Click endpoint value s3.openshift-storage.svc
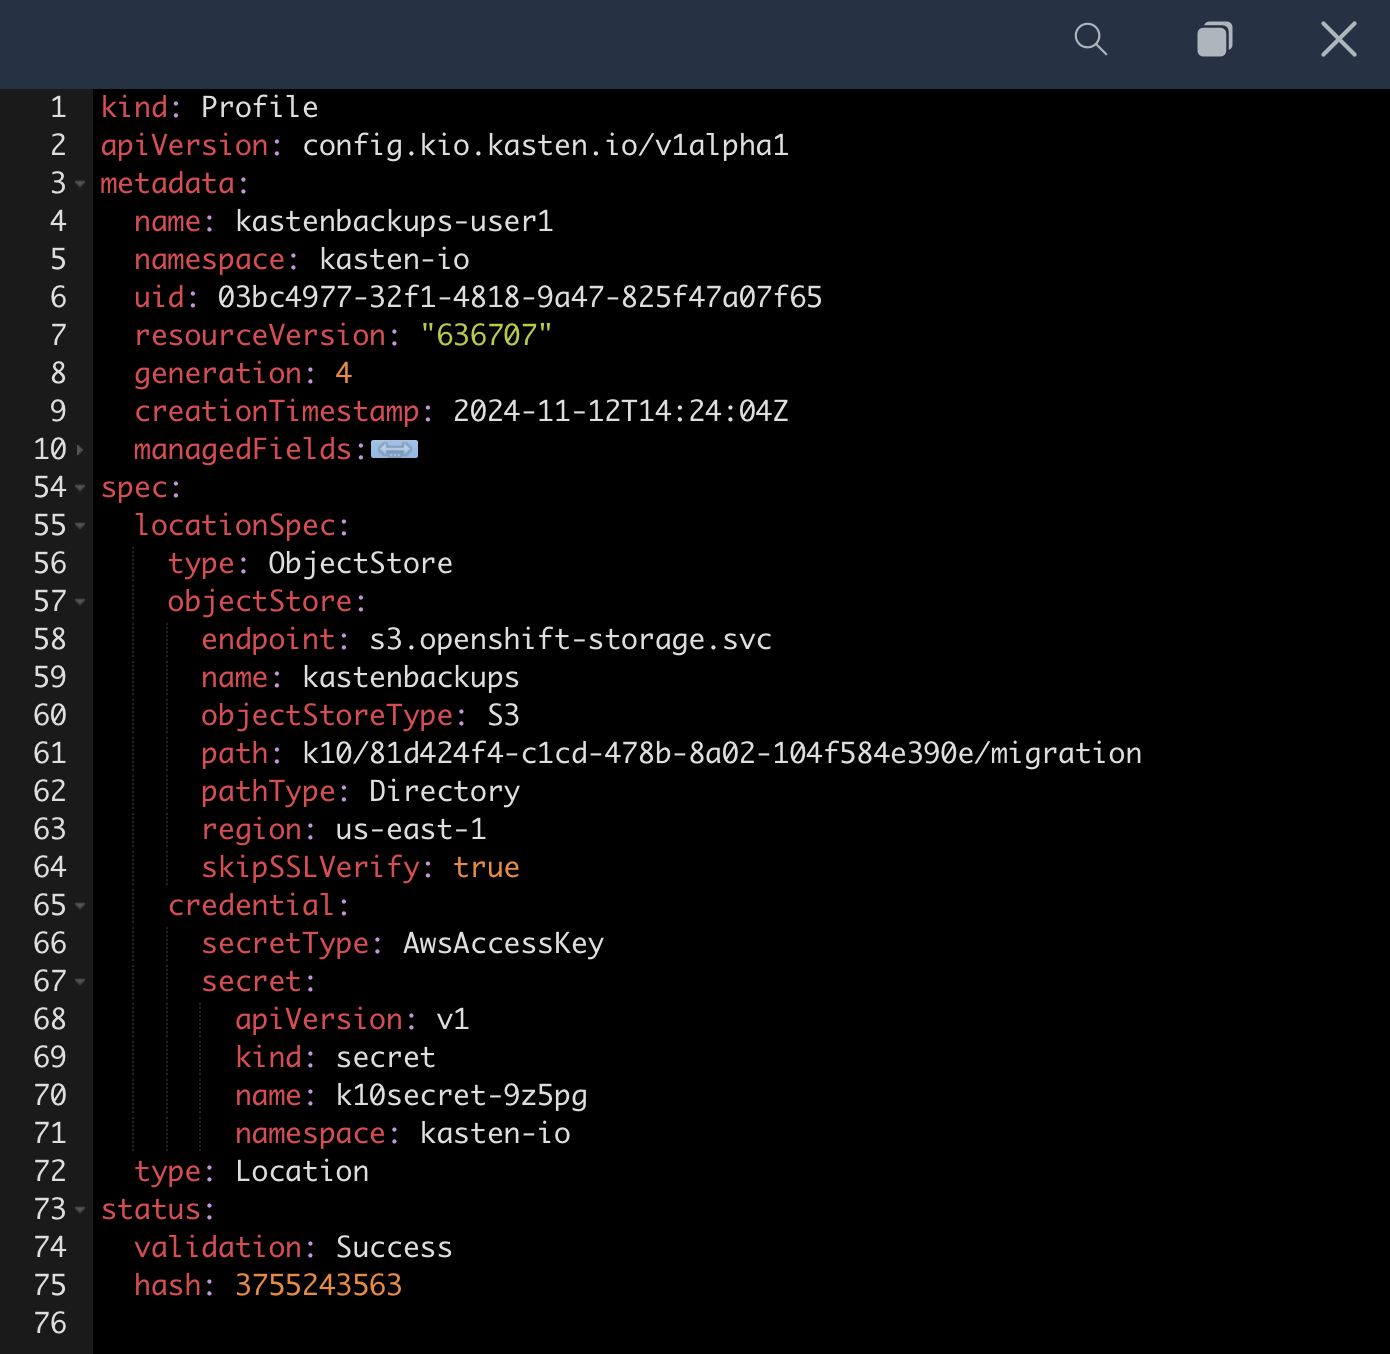The height and width of the screenshot is (1354, 1390). pos(571,639)
